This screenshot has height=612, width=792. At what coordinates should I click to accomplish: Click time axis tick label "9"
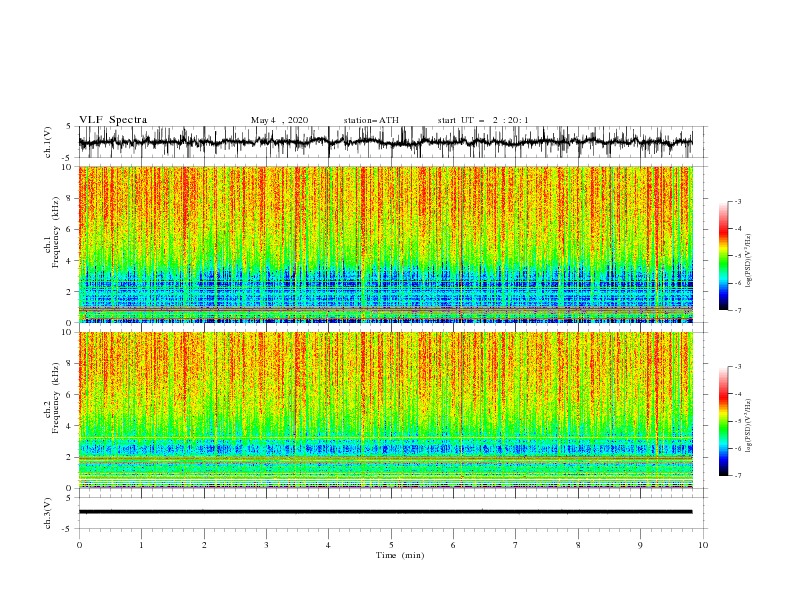(640, 545)
